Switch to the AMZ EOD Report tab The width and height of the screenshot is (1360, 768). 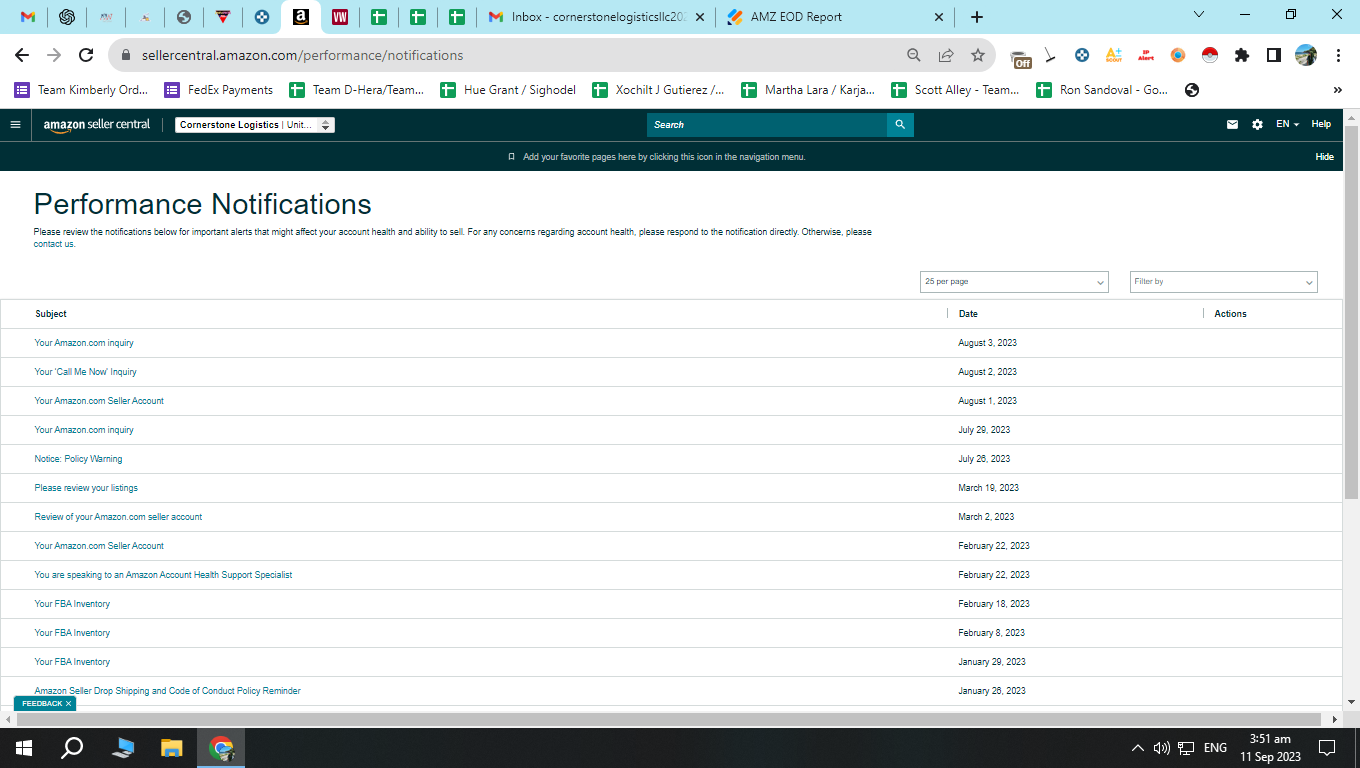[x=836, y=17]
